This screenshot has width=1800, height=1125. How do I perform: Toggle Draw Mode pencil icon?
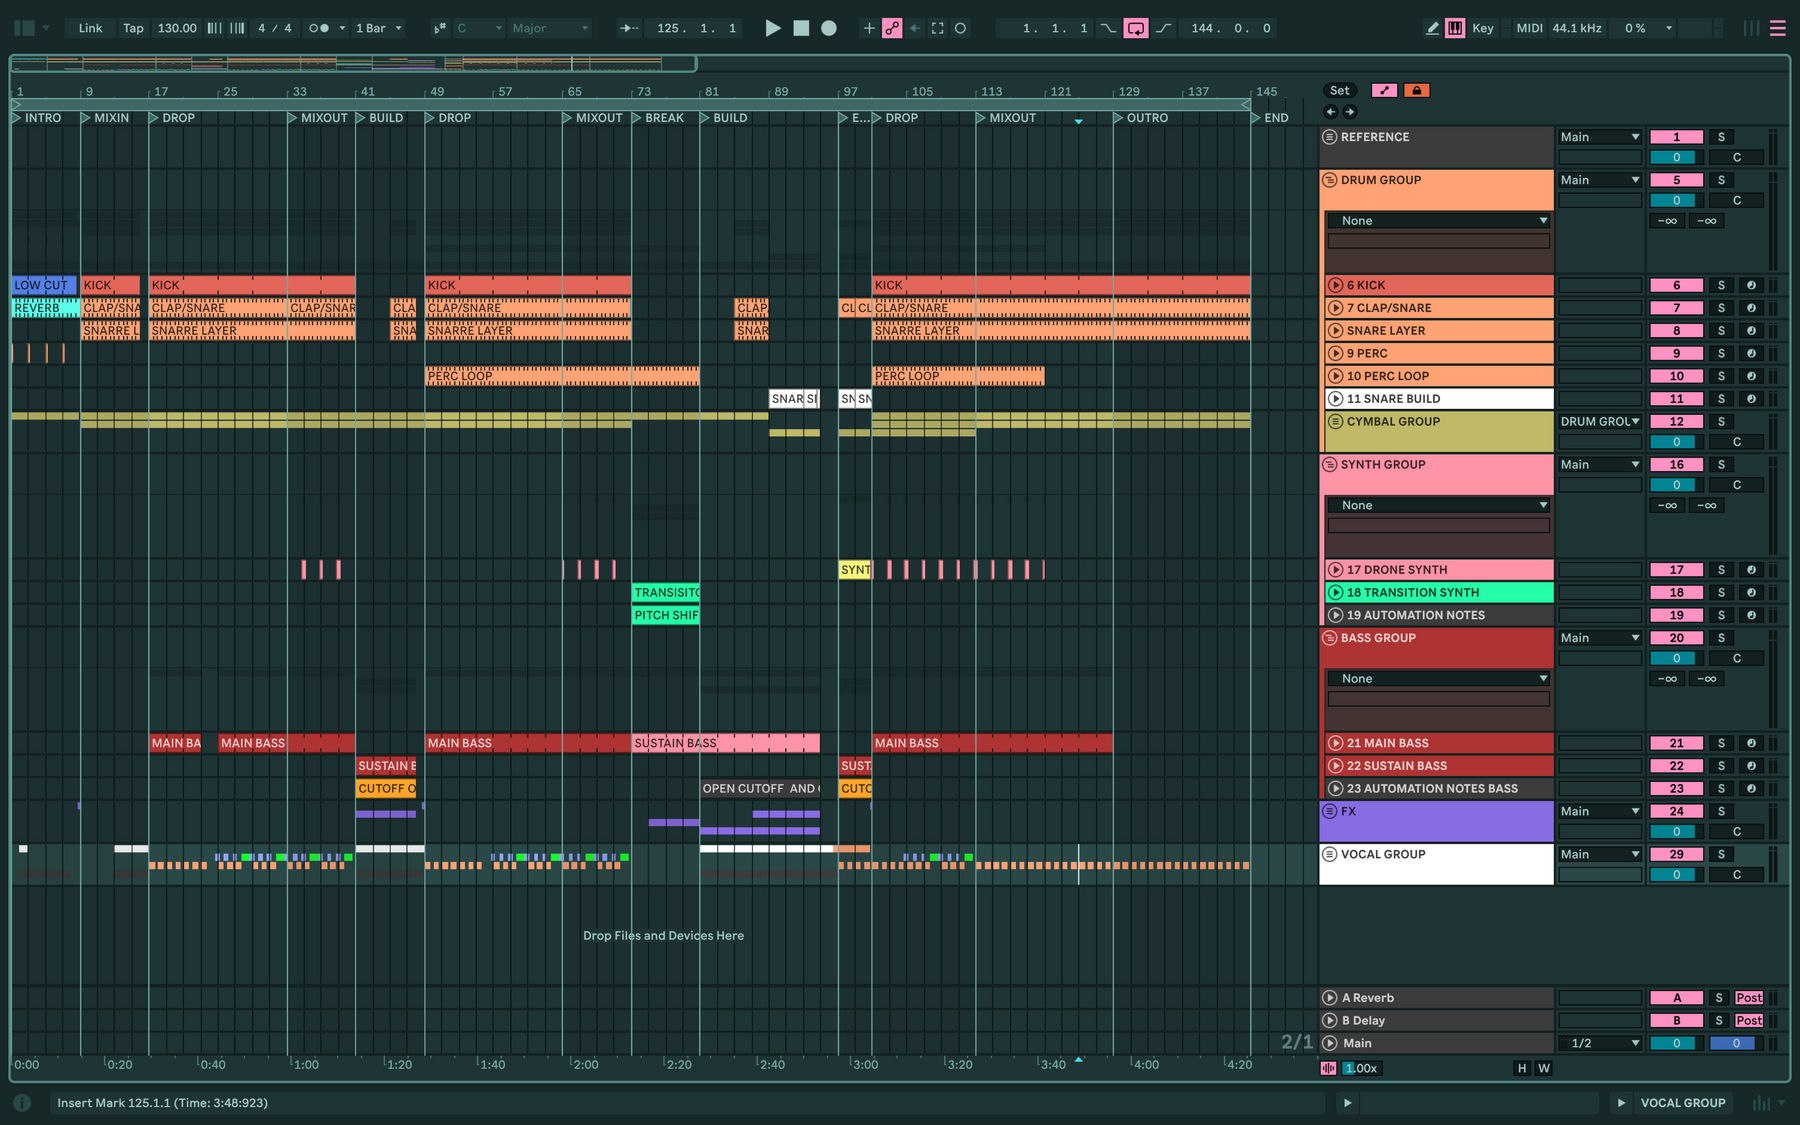(x=1432, y=28)
